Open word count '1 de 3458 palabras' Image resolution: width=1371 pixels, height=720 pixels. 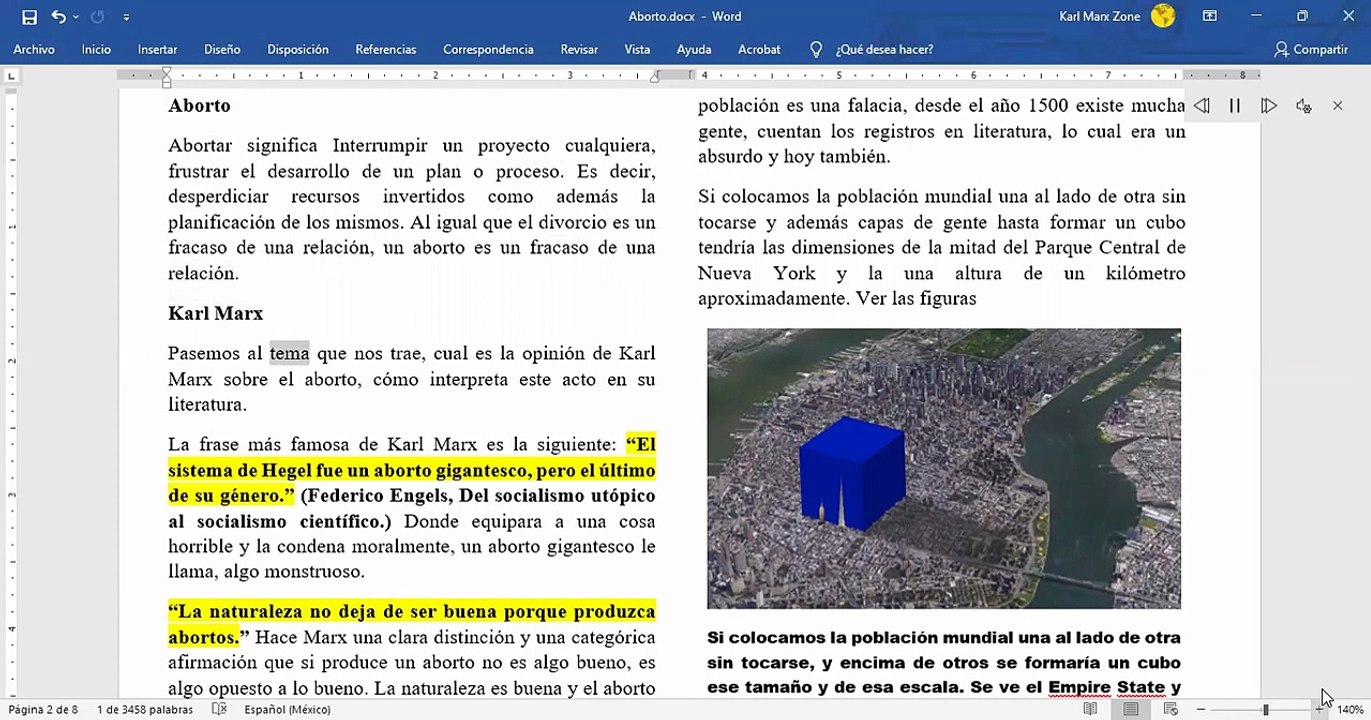145,709
